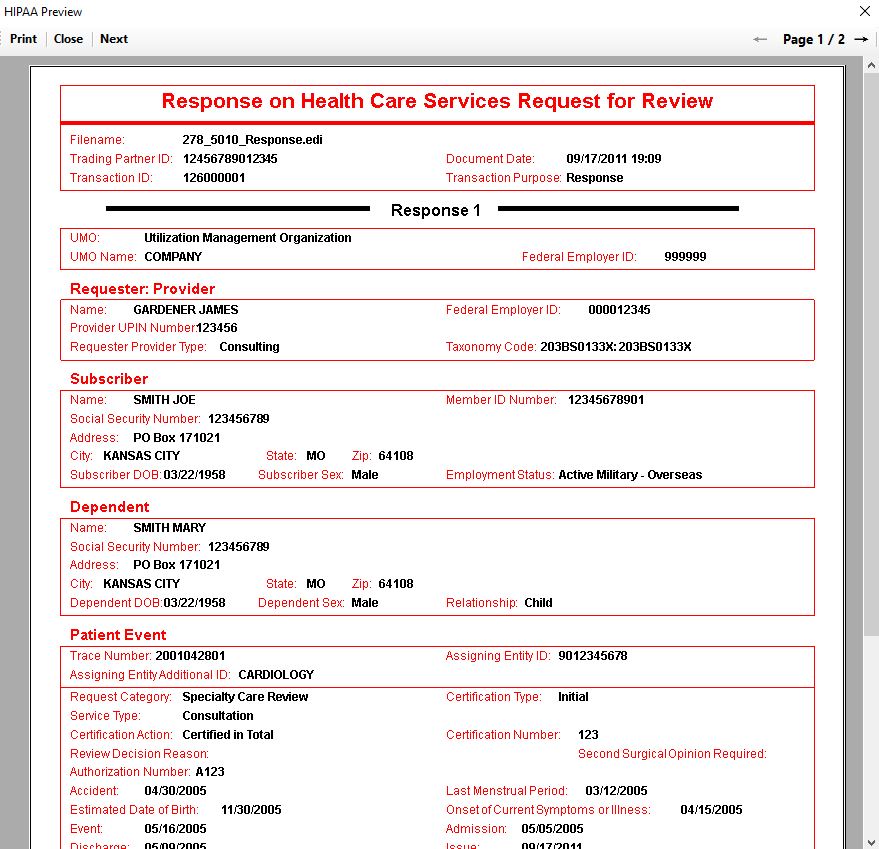Click the scrollbar up arrow
This screenshot has height=849, width=879.
871,65
